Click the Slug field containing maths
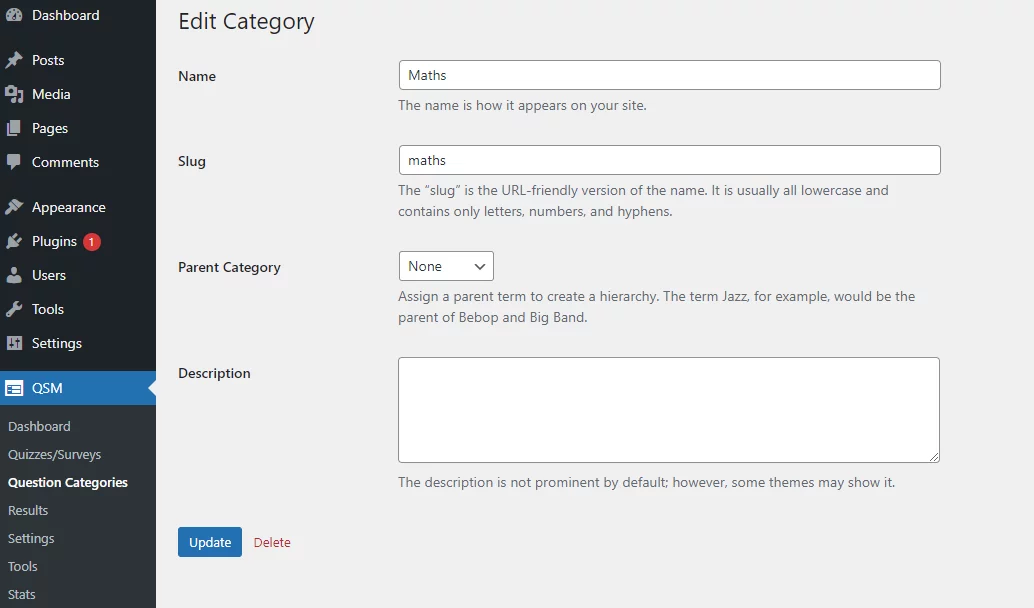The image size is (1034, 608). pos(669,160)
